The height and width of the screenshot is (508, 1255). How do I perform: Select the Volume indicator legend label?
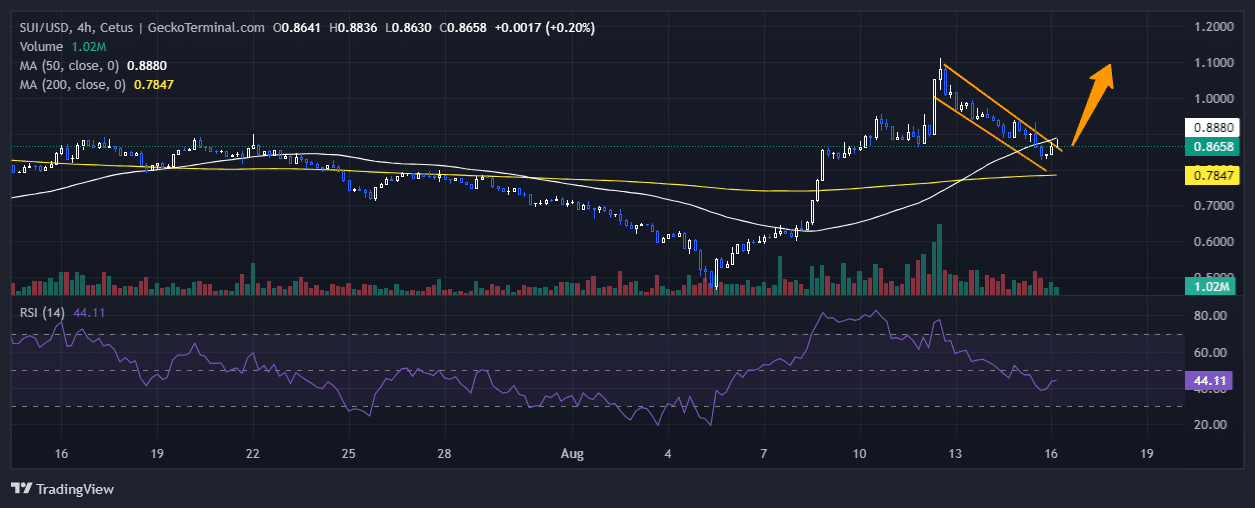[x=41, y=47]
